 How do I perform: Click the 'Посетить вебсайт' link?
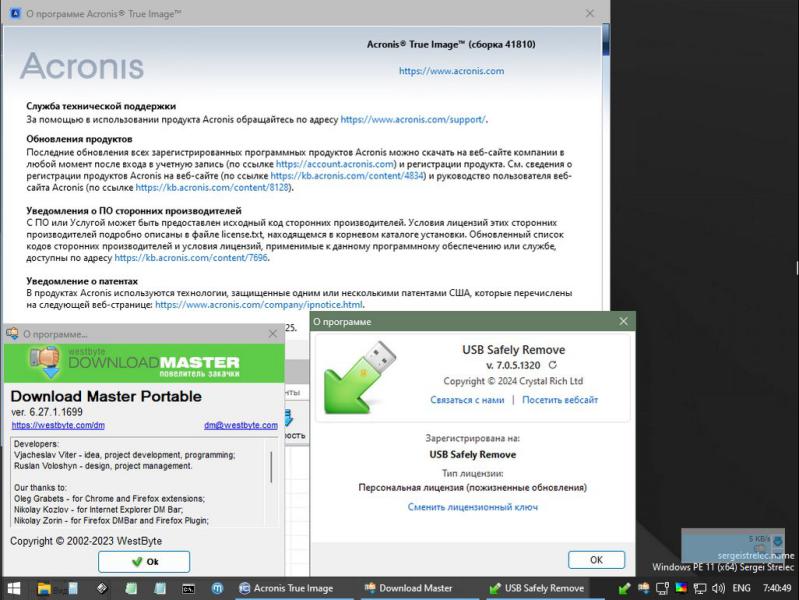click(560, 400)
